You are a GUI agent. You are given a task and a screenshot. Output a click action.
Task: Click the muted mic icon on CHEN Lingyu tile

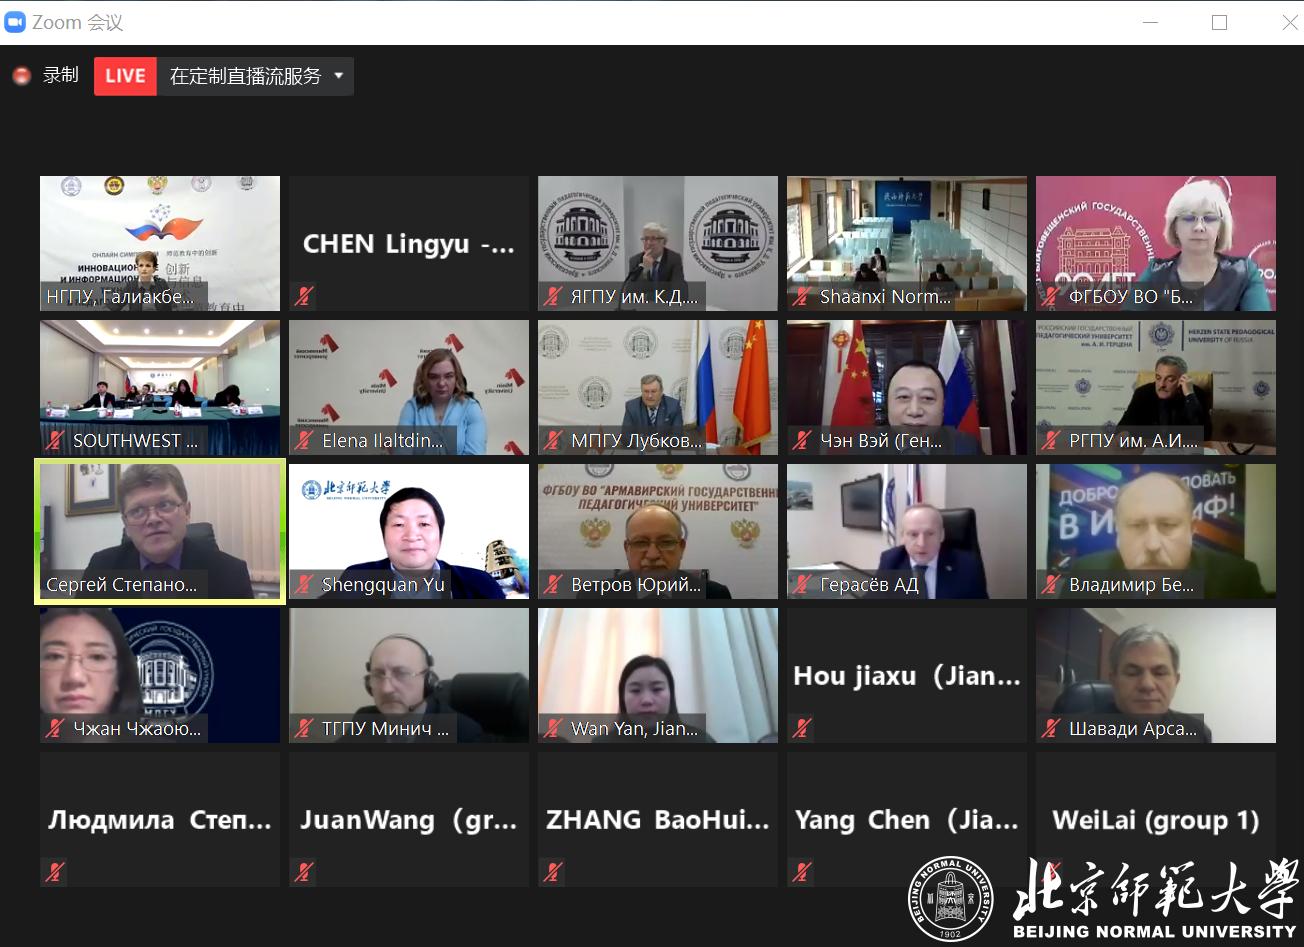click(x=304, y=296)
